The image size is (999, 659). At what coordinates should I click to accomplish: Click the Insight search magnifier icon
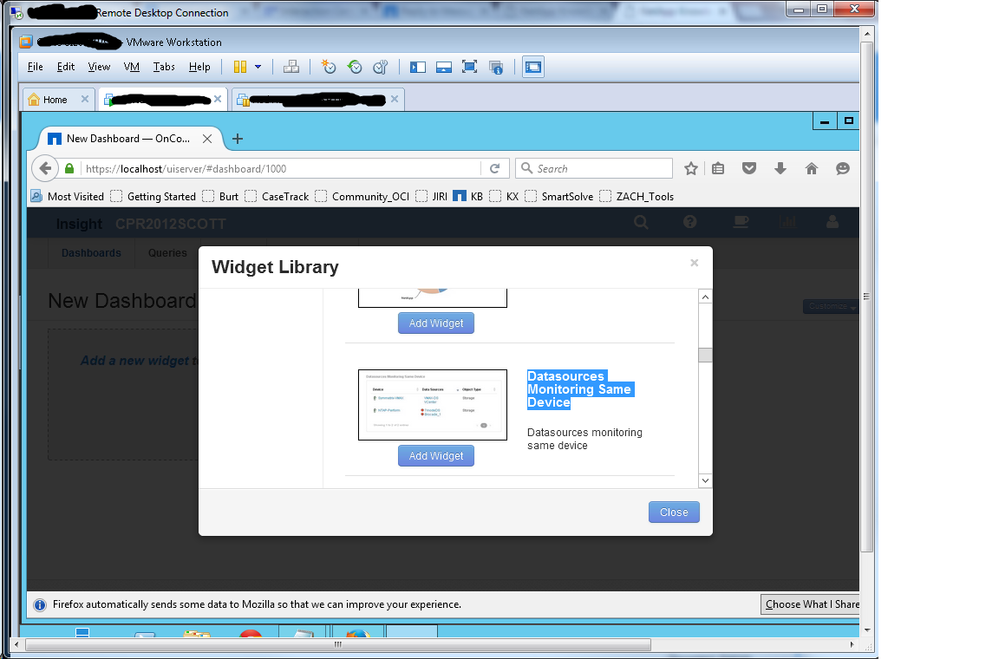pos(641,222)
